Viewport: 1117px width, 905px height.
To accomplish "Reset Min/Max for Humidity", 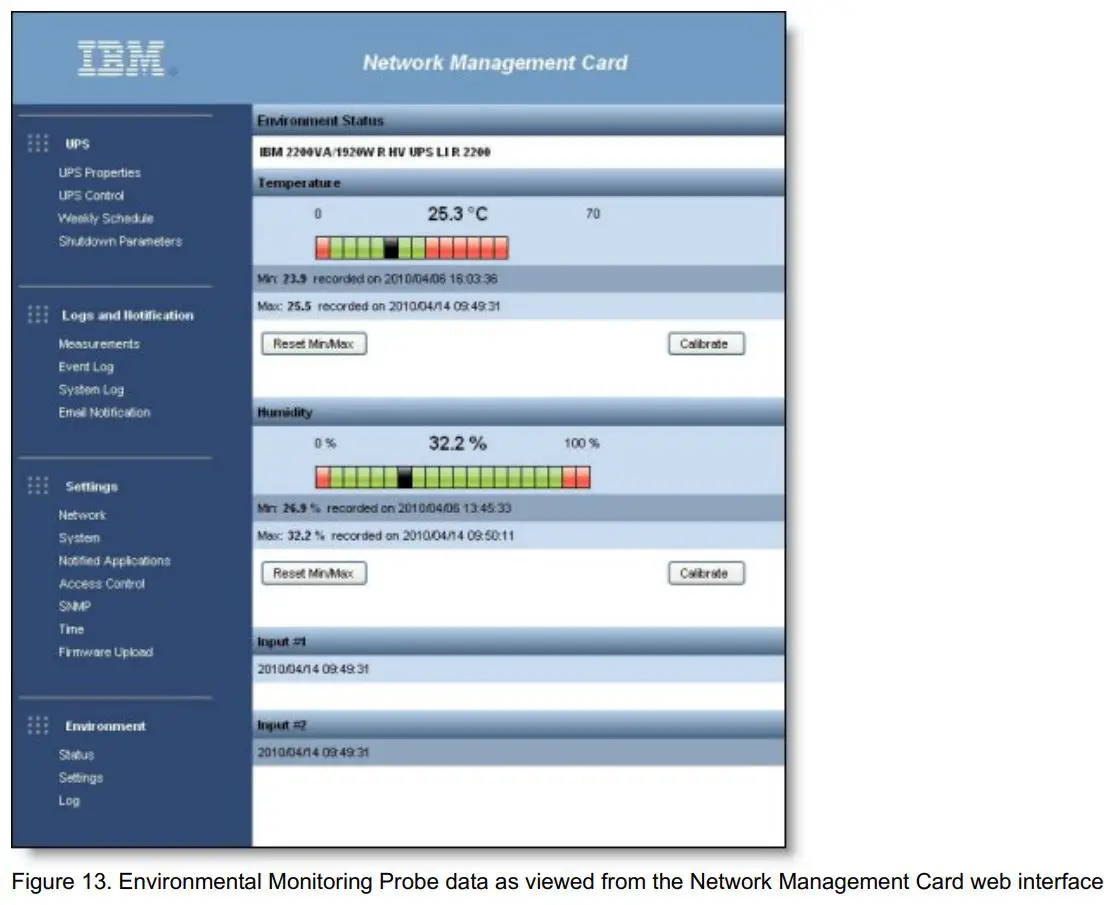I will tap(314, 573).
